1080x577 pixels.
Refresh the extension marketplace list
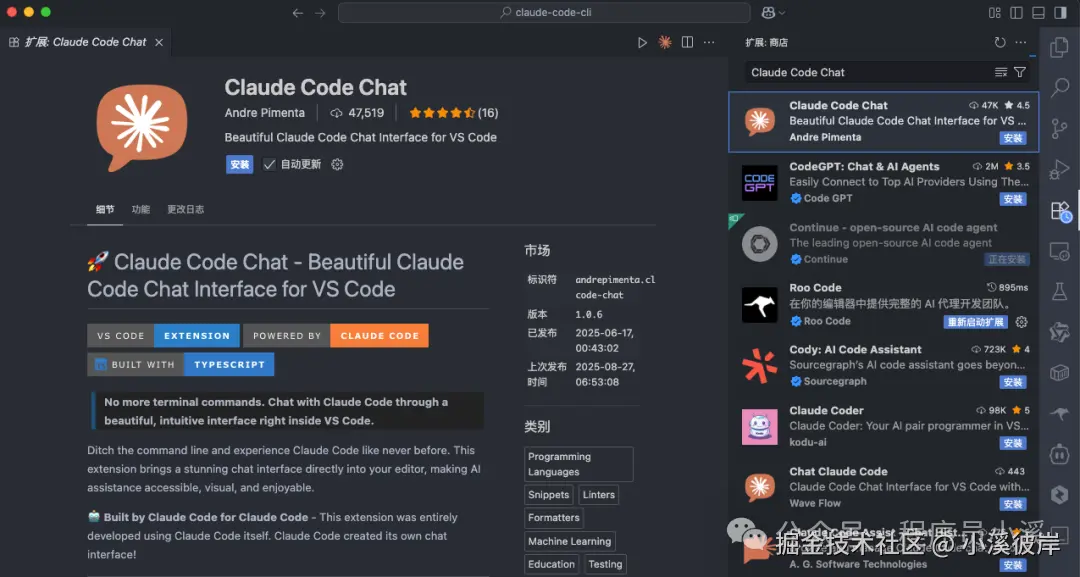tap(999, 42)
